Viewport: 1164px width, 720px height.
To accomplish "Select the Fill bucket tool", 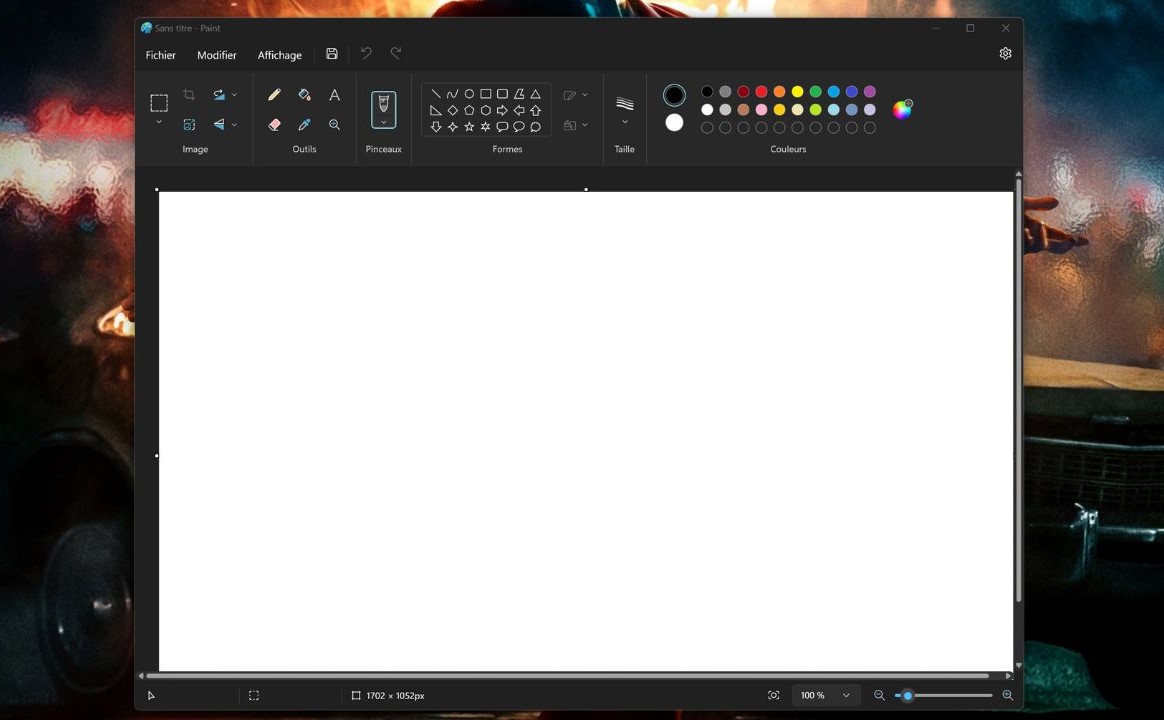I will click(x=304, y=95).
